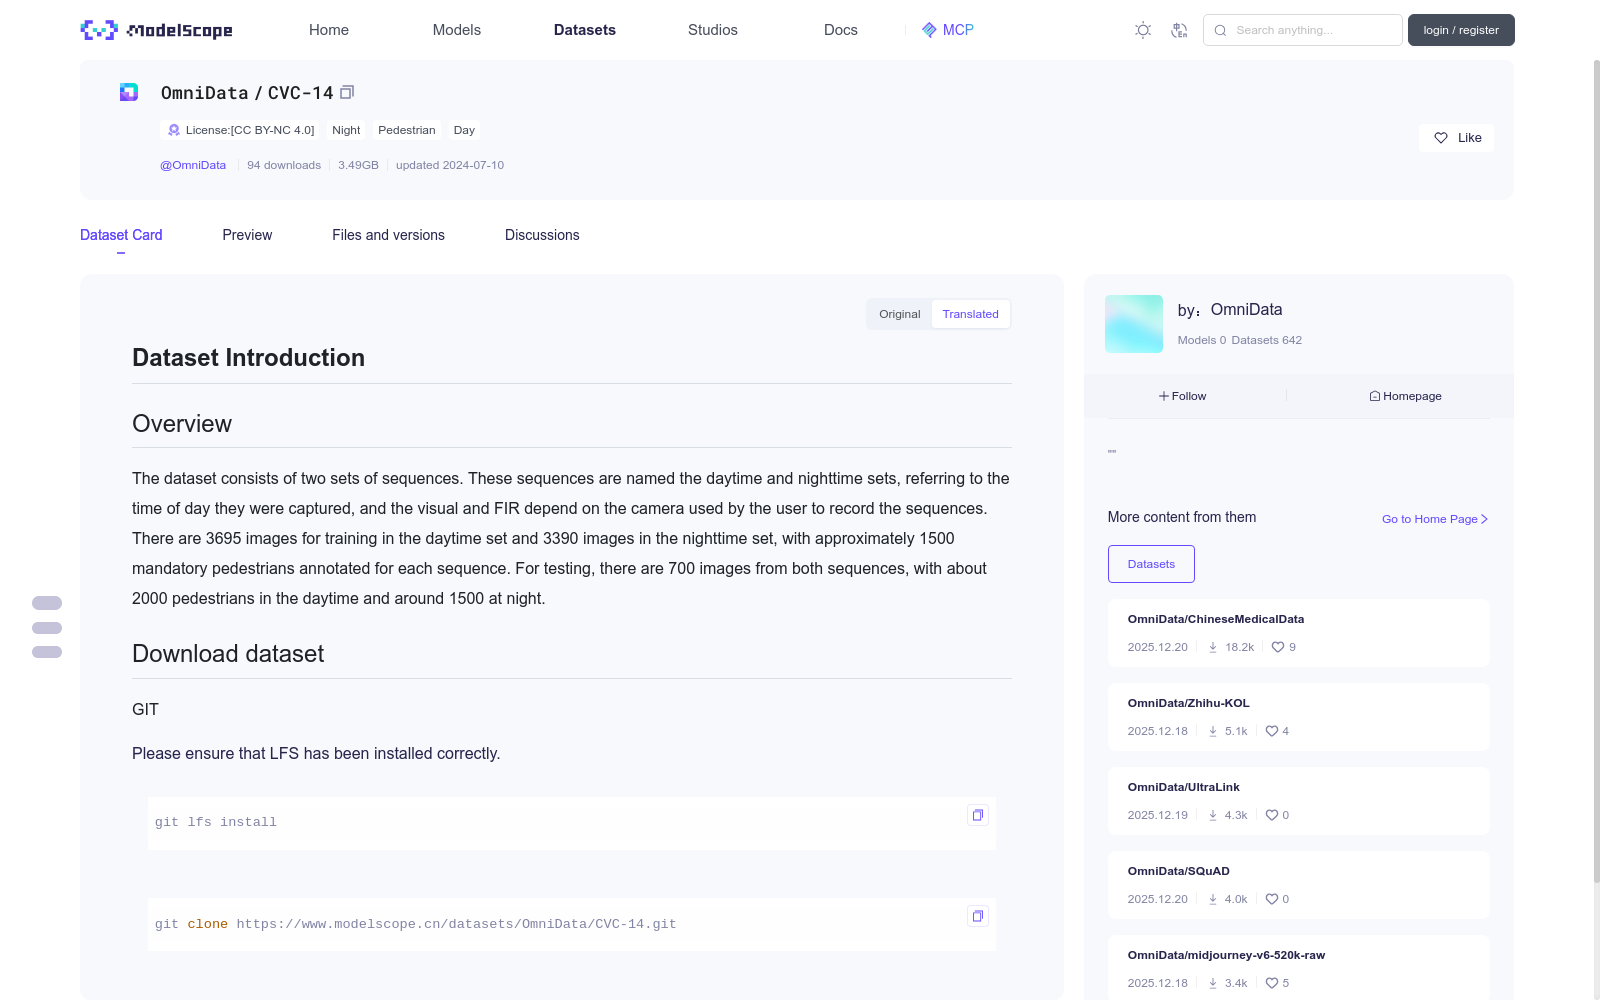Switch site language with the translate icon
This screenshot has height=1000, width=1600.
tap(1179, 30)
